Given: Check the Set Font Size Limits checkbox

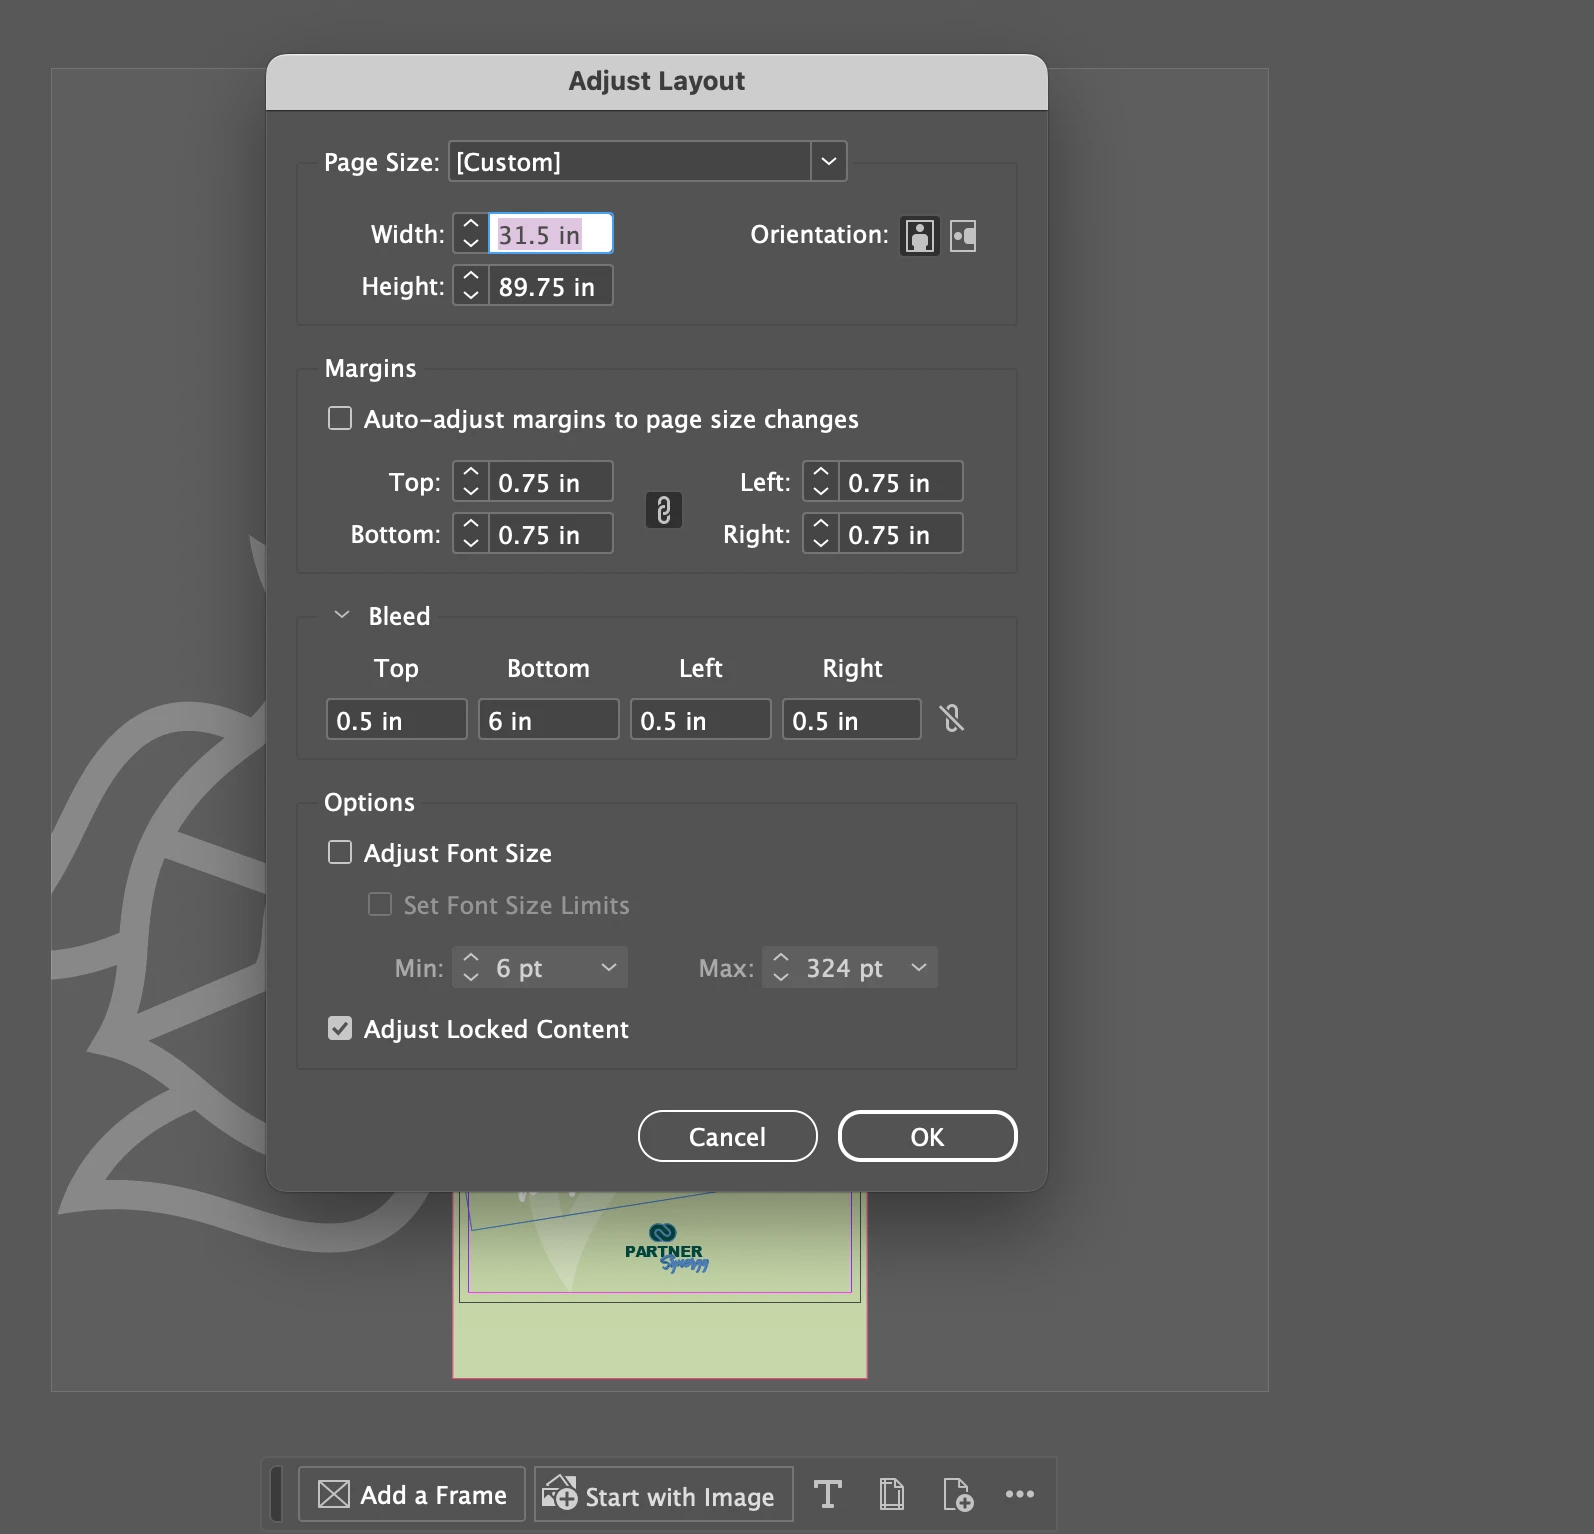Looking at the screenshot, I should [380, 904].
